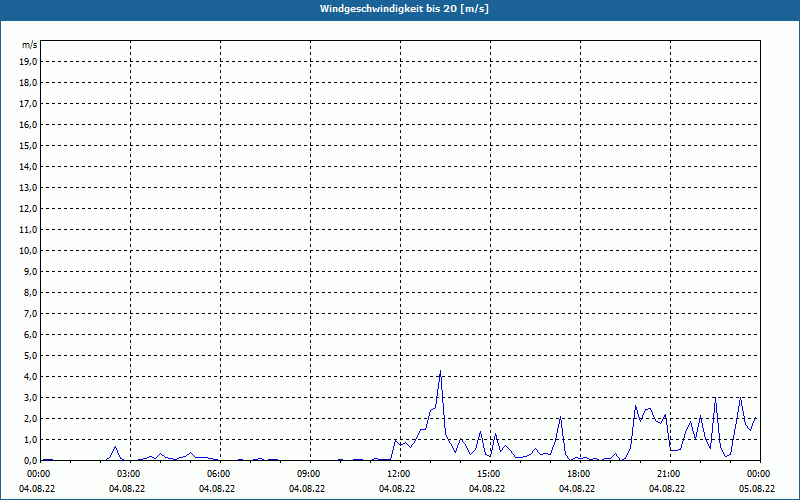The image size is (800, 500).
Task: Click the 7,0 y-axis label
Action: tap(30, 314)
